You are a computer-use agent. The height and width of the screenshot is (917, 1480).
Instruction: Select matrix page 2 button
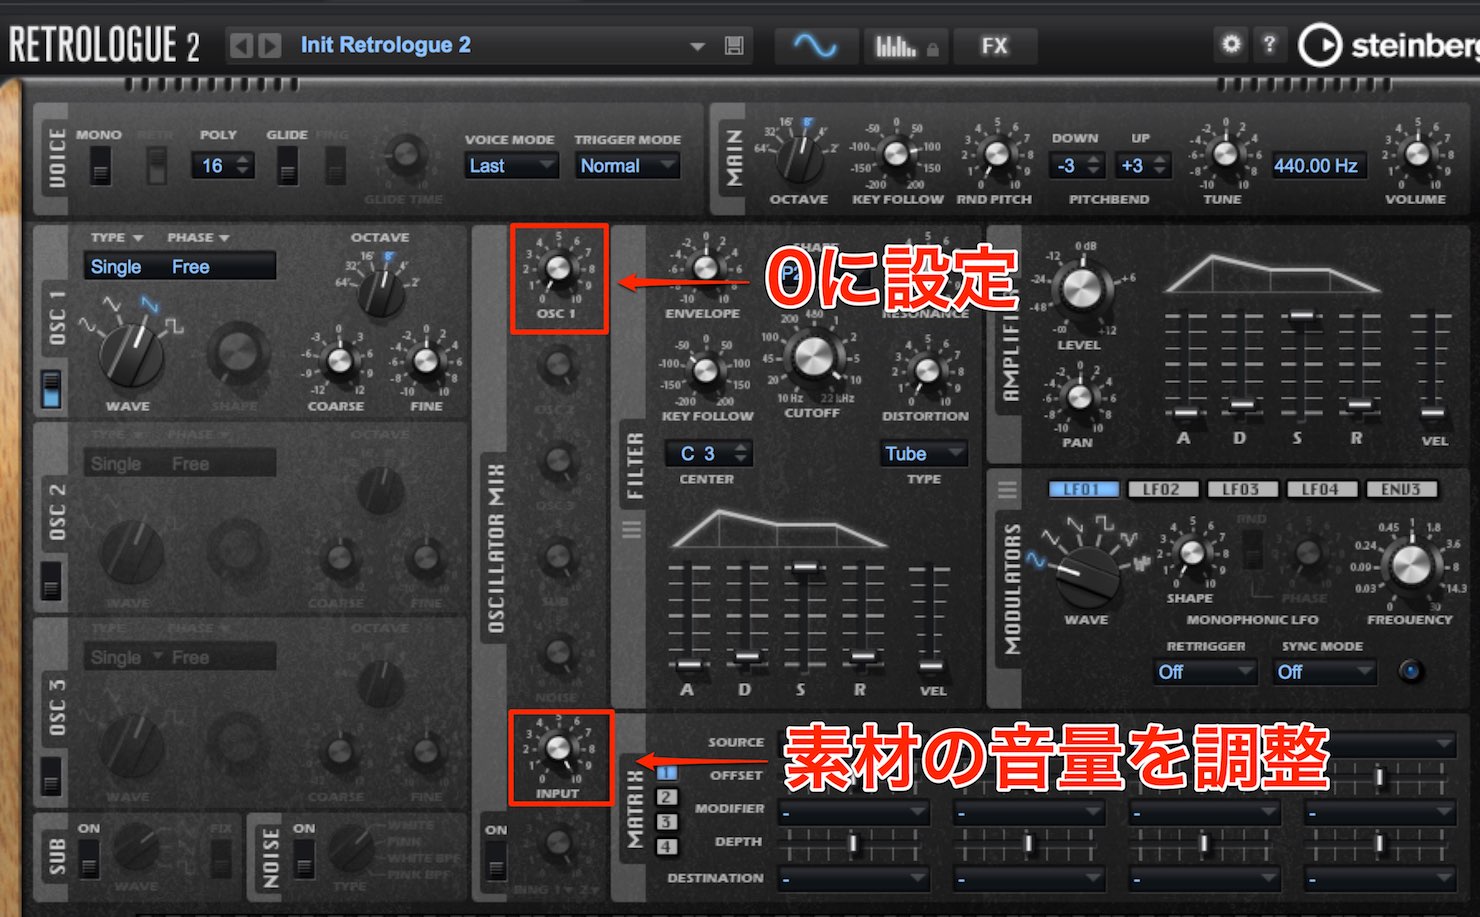[x=667, y=797]
